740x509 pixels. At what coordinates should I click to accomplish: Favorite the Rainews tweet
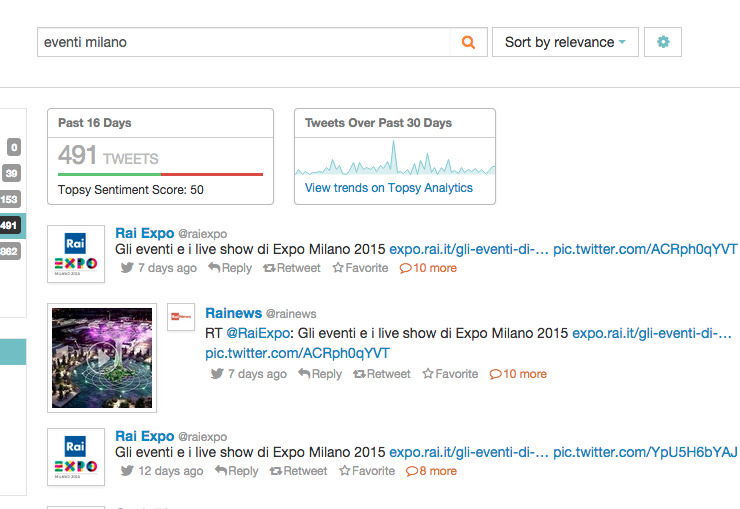(x=451, y=374)
